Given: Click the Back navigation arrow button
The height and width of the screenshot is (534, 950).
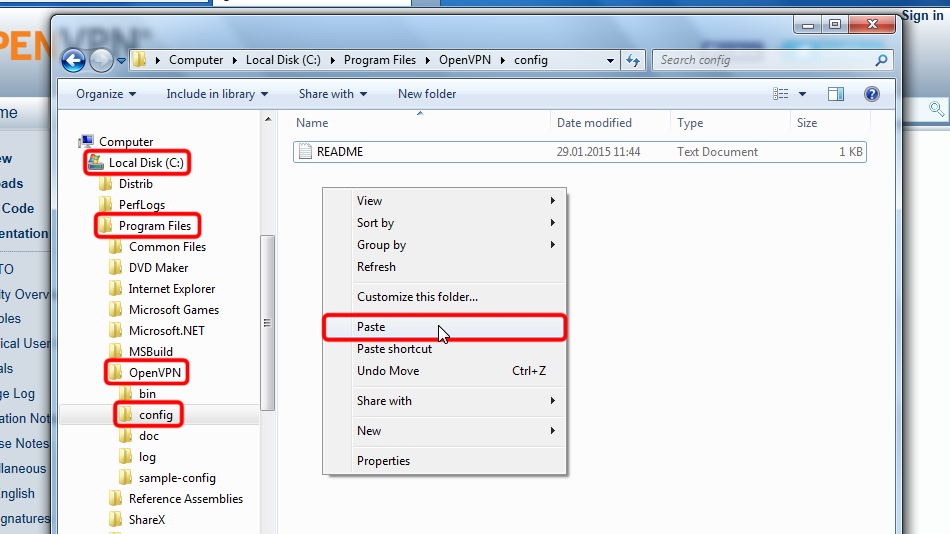Looking at the screenshot, I should pyautogui.click(x=73, y=60).
